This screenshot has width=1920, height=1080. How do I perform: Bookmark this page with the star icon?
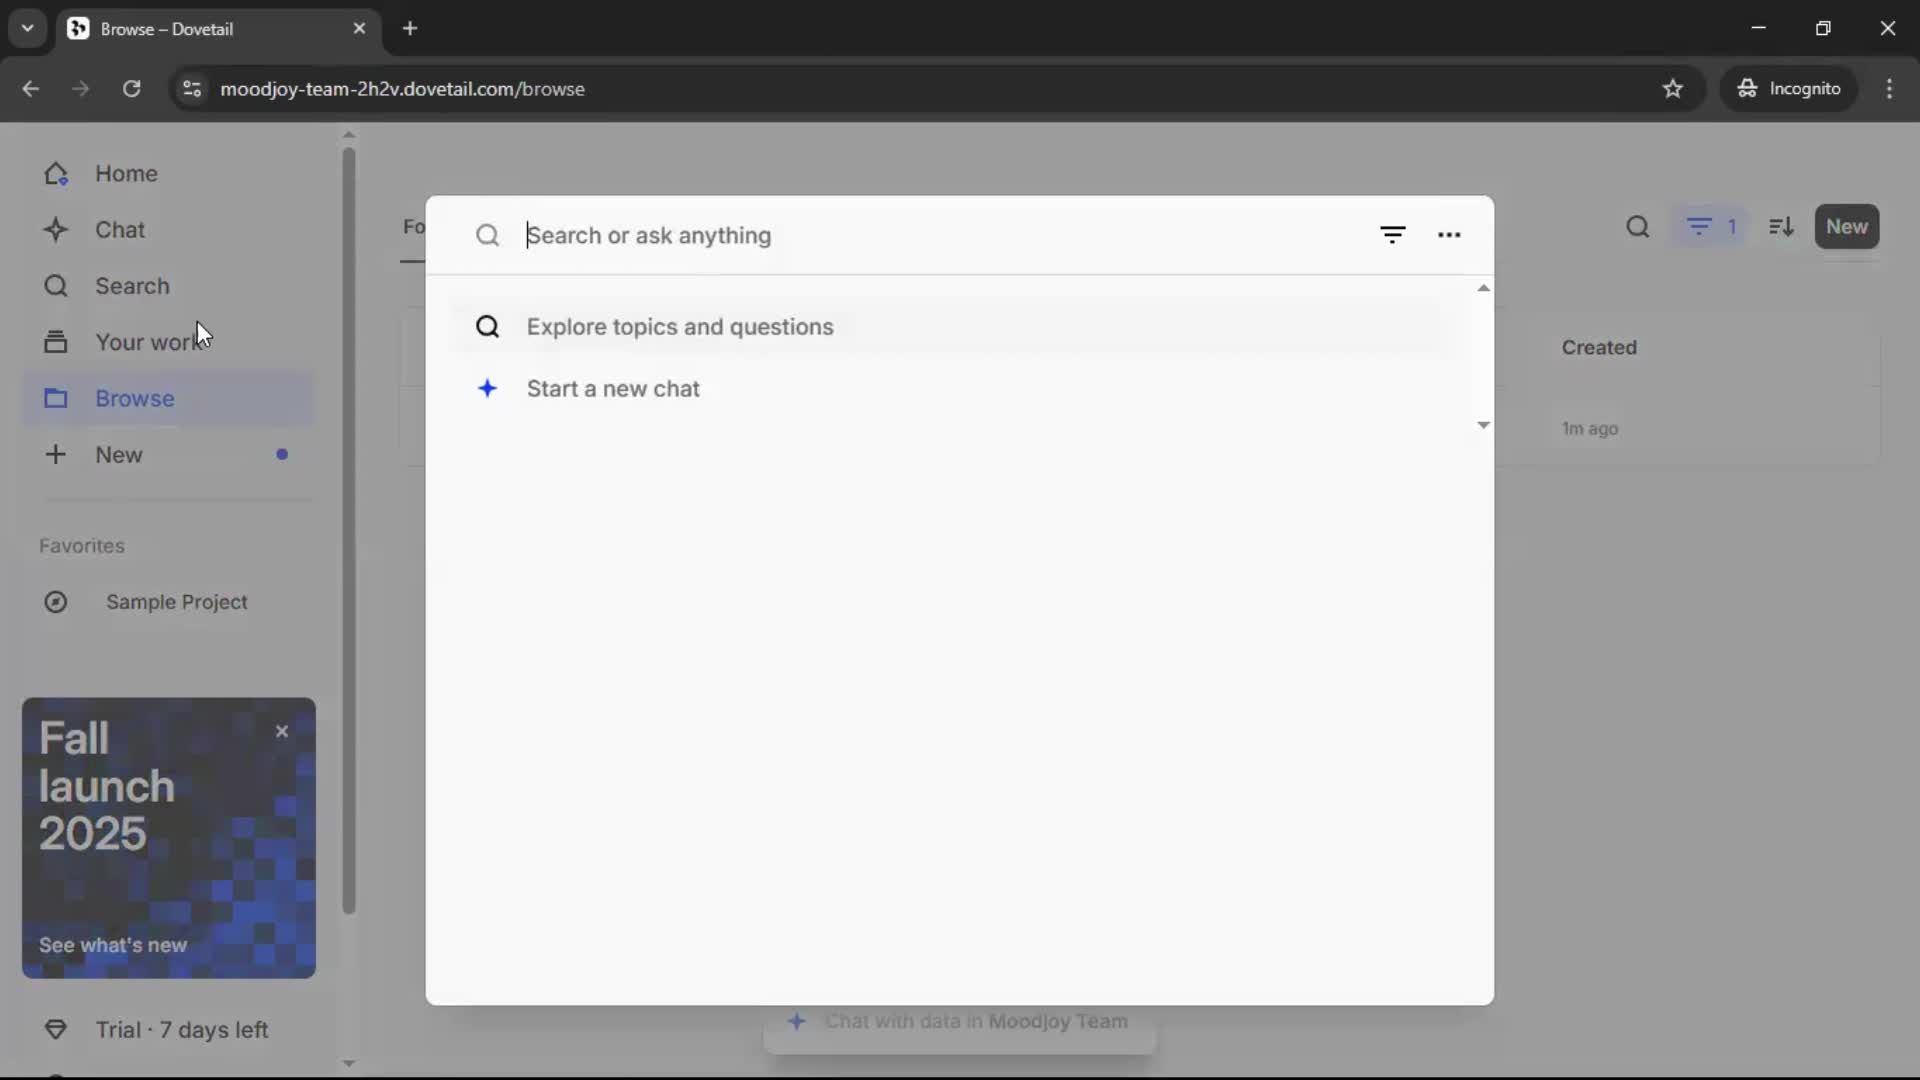click(x=1672, y=89)
